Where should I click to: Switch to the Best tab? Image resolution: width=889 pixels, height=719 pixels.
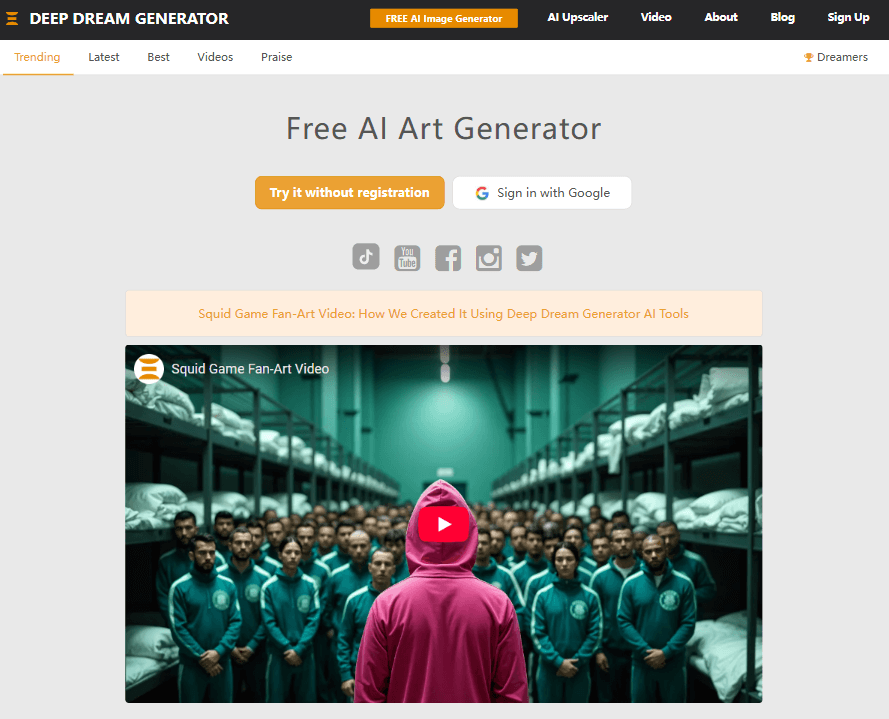point(158,57)
